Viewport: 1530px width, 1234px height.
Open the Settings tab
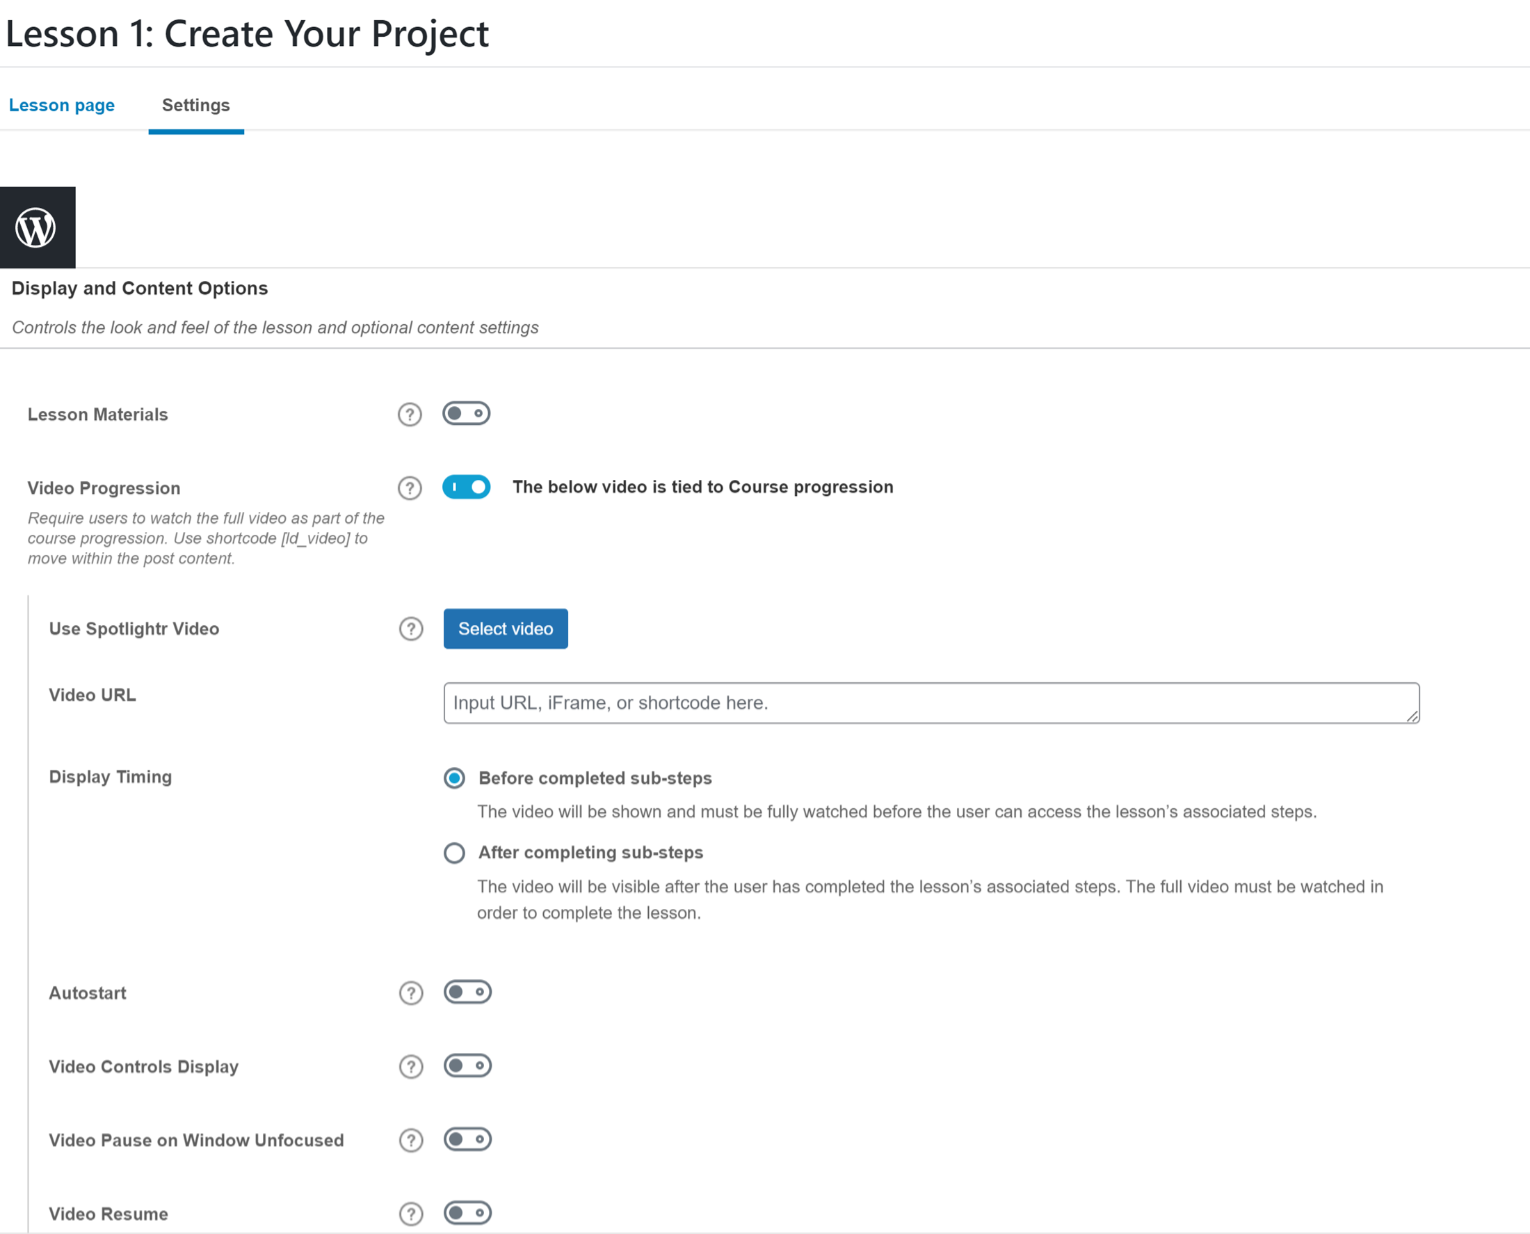pos(196,105)
